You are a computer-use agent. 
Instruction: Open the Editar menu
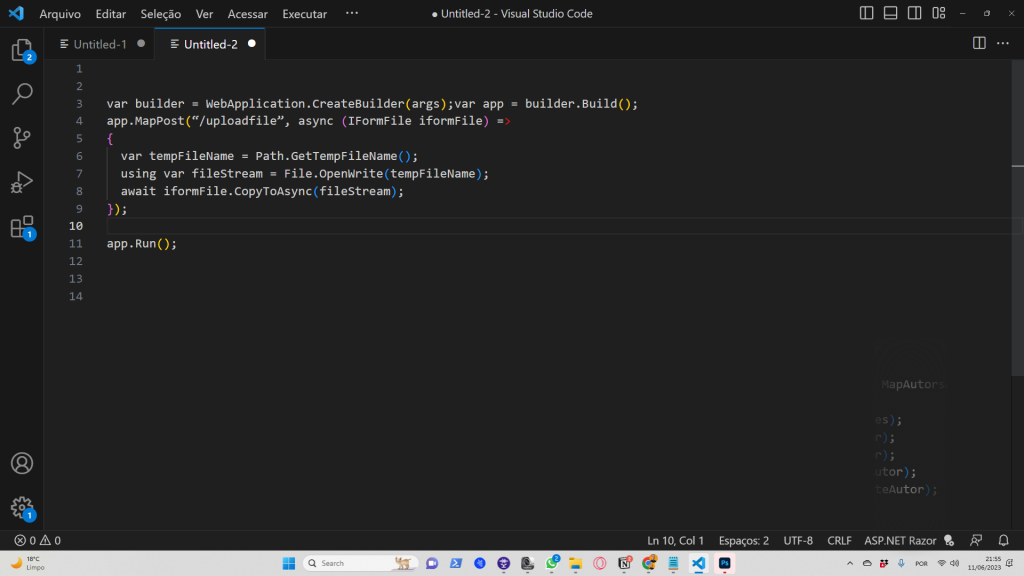(111, 14)
